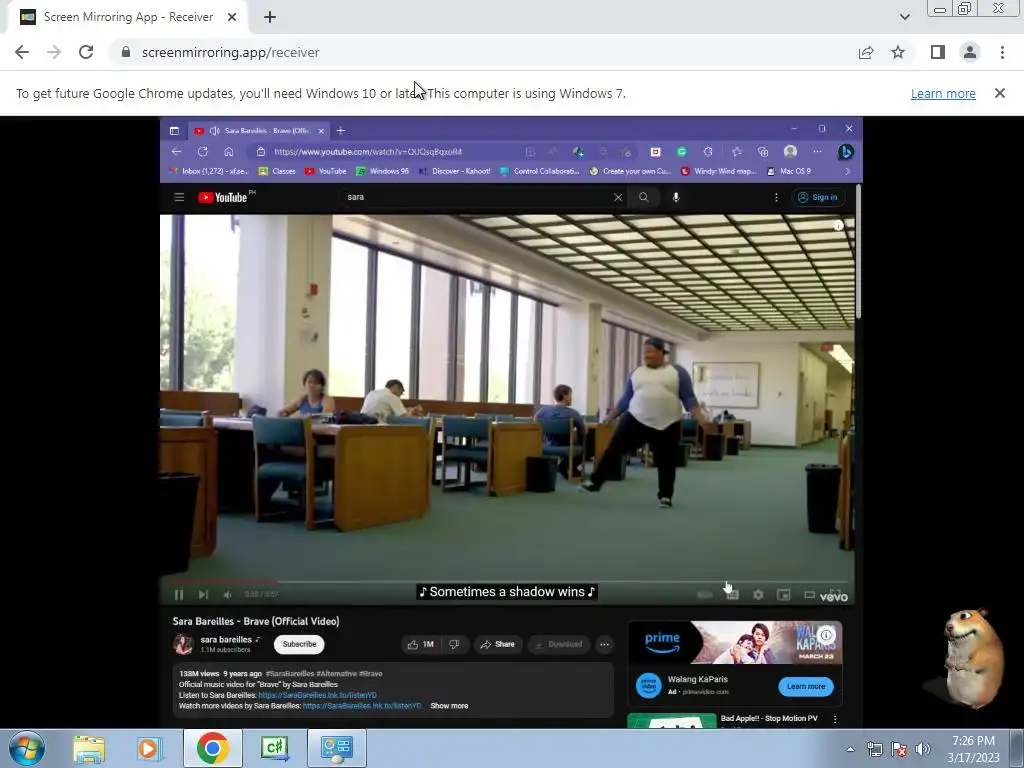This screenshot has width=1024, height=768.
Task: Open Edge profile avatar
Action: [x=790, y=152]
